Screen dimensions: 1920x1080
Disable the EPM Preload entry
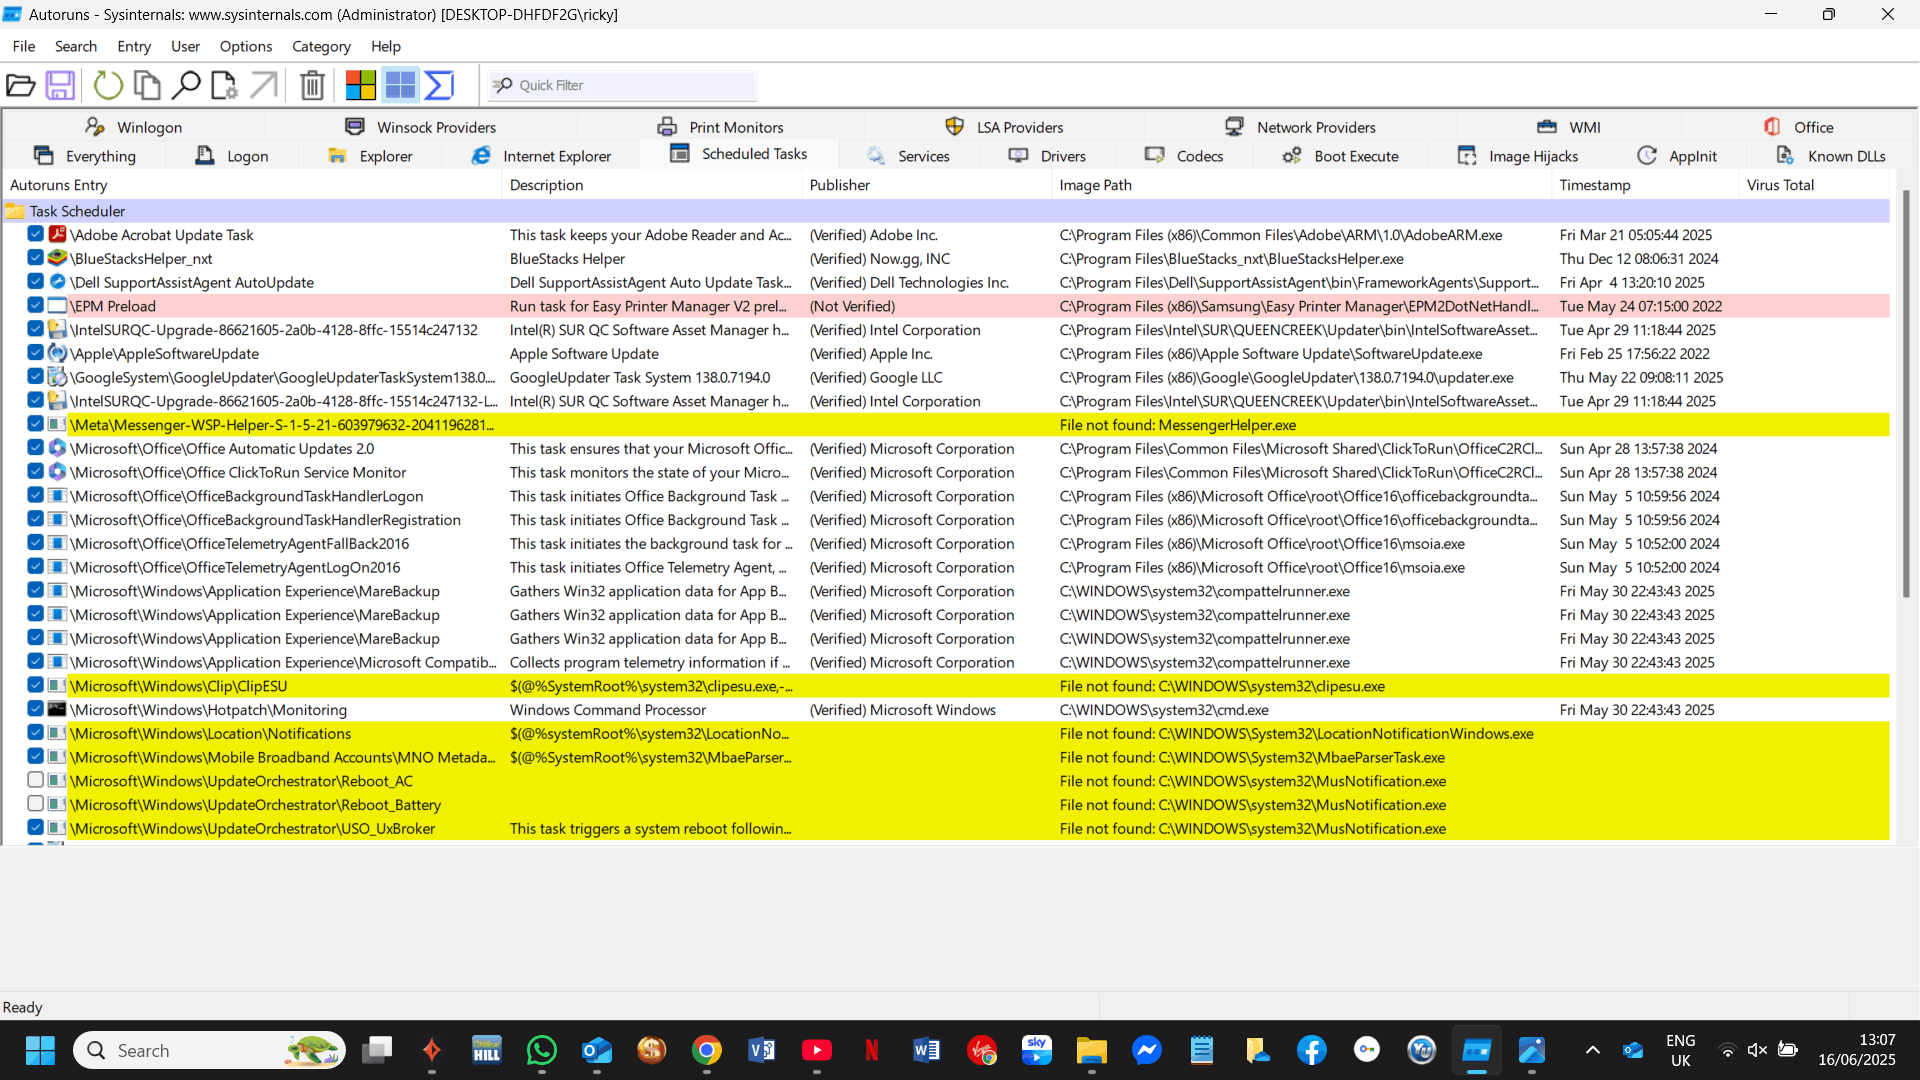point(35,305)
